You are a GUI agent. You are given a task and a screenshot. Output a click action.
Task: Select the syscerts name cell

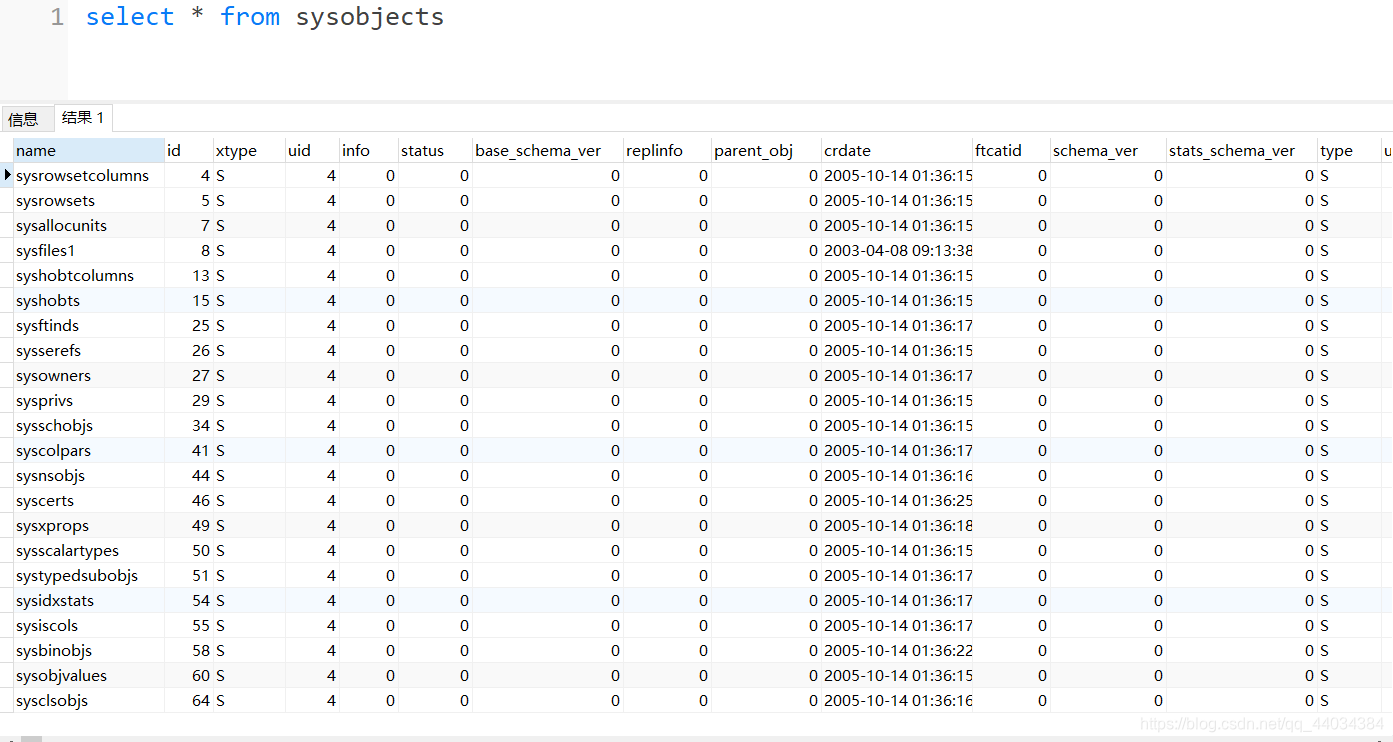(89, 500)
